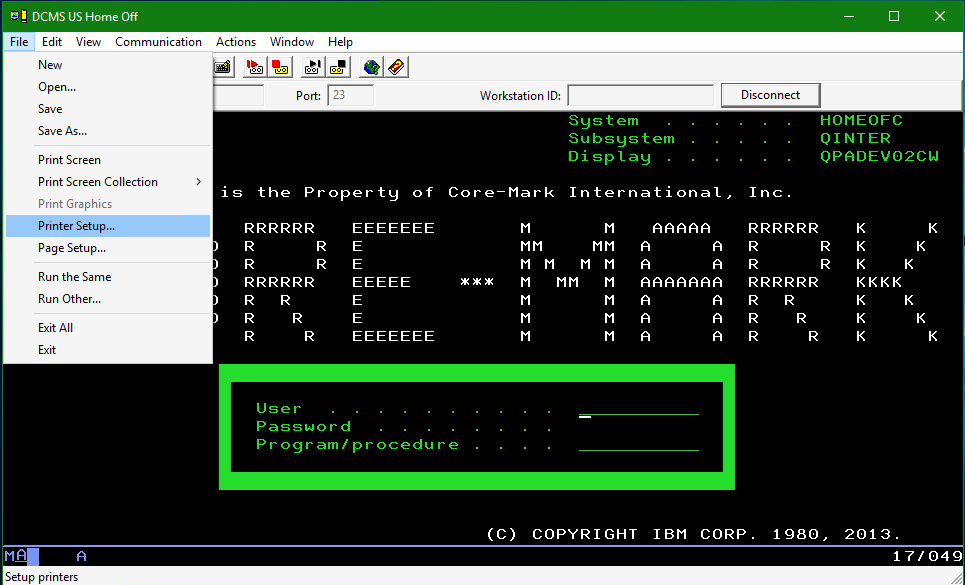Click the display name QPADEV02CW
965x585 pixels.
879,156
